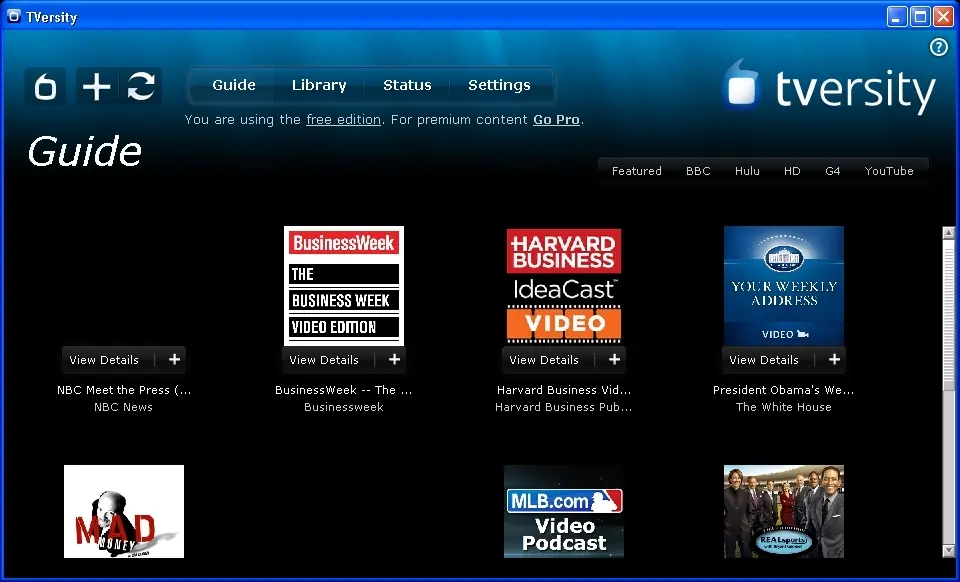Open the help question mark icon
The width and height of the screenshot is (960, 582).
coord(939,47)
